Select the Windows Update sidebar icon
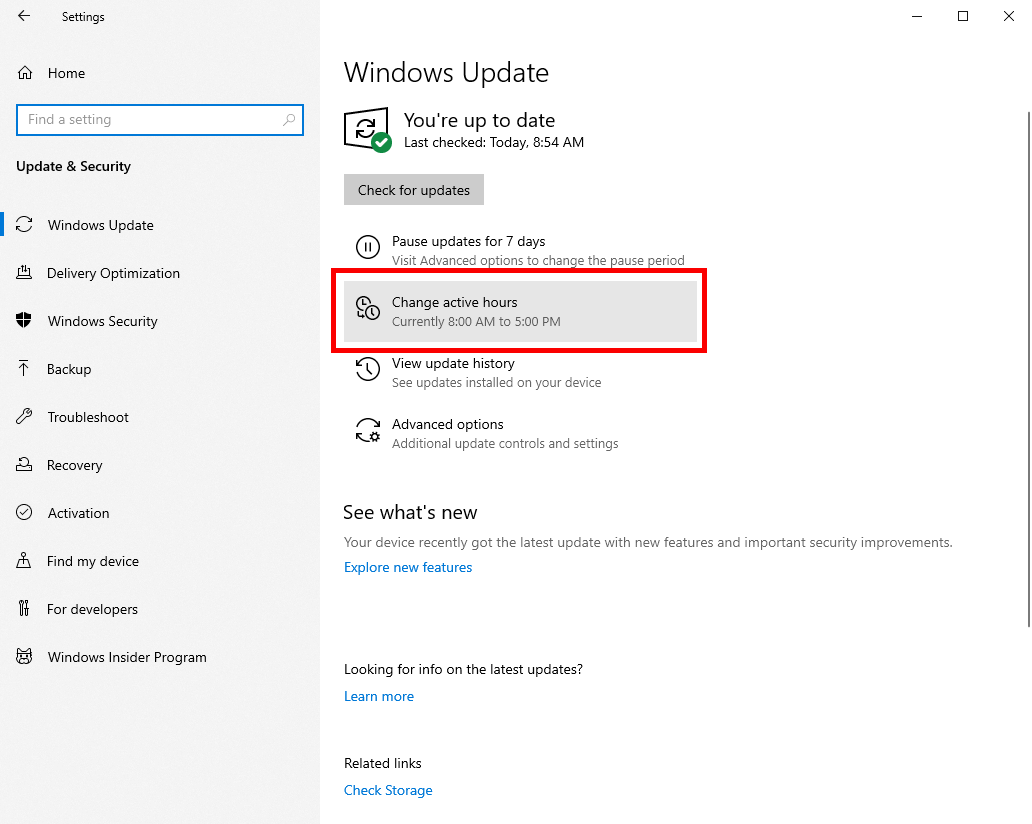 pos(24,225)
